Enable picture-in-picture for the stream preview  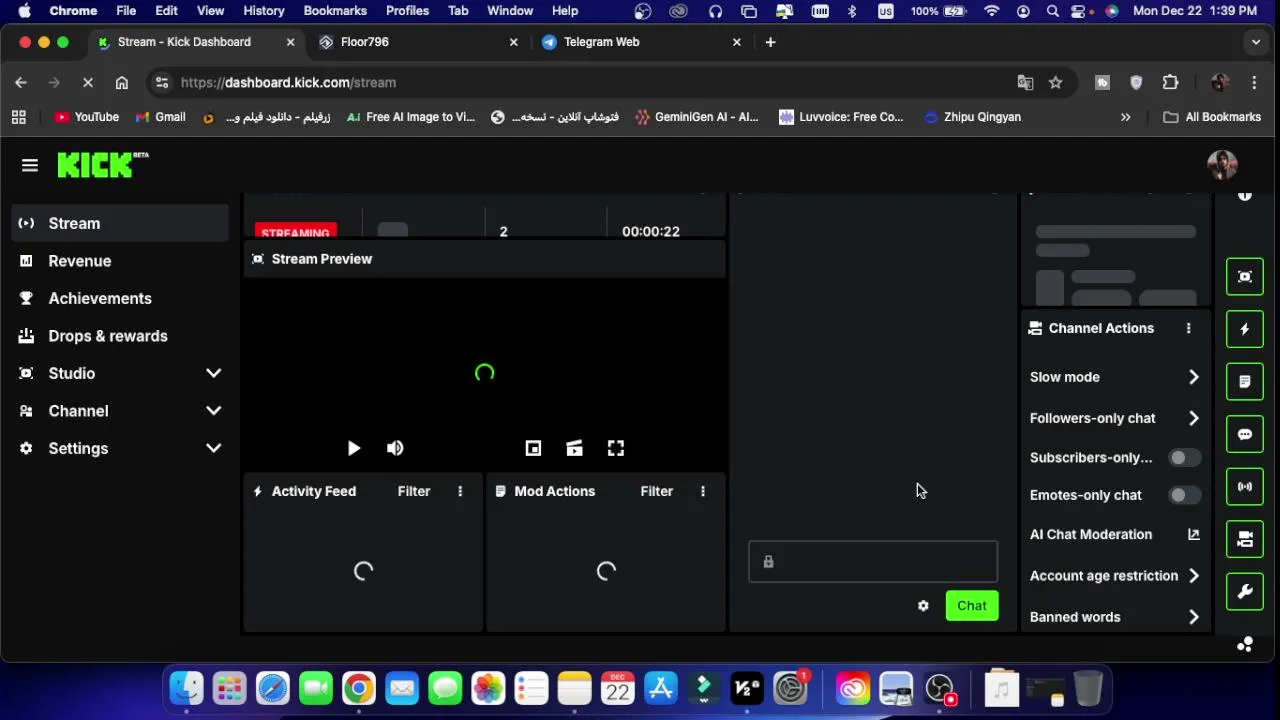(533, 449)
